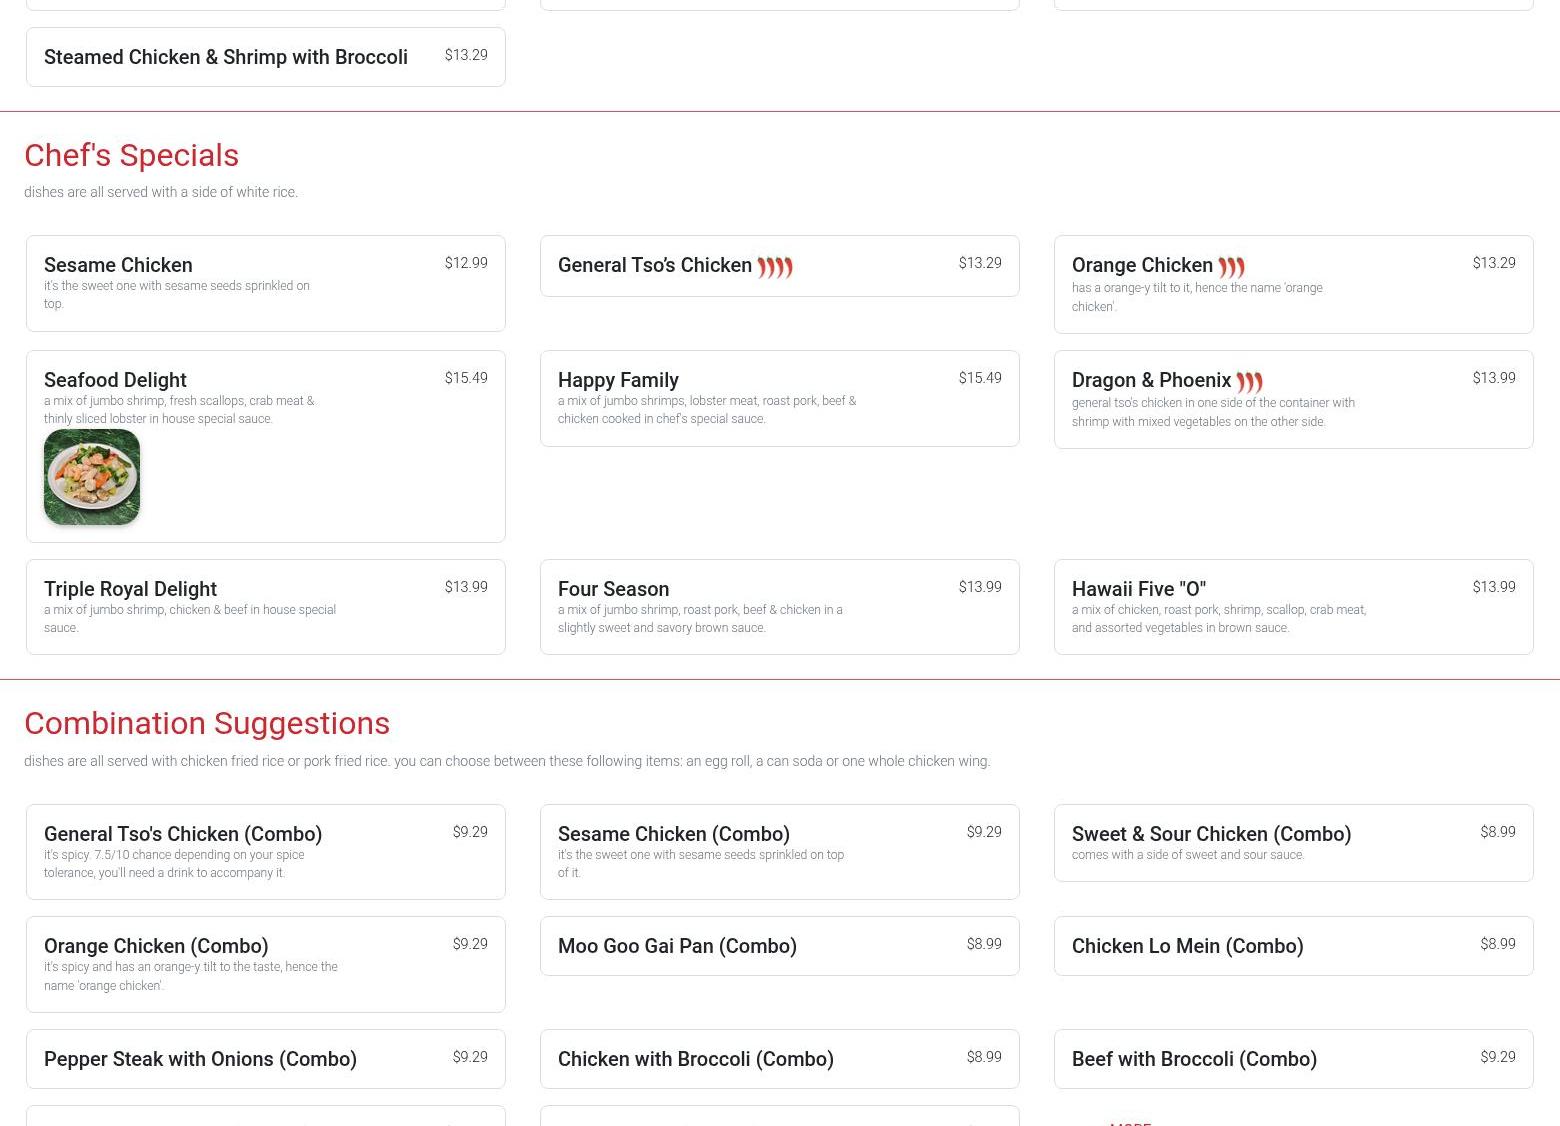The width and height of the screenshot is (1560, 1126).
Task: Open the Seafood Delight dish photo
Action: pyautogui.click(x=92, y=477)
